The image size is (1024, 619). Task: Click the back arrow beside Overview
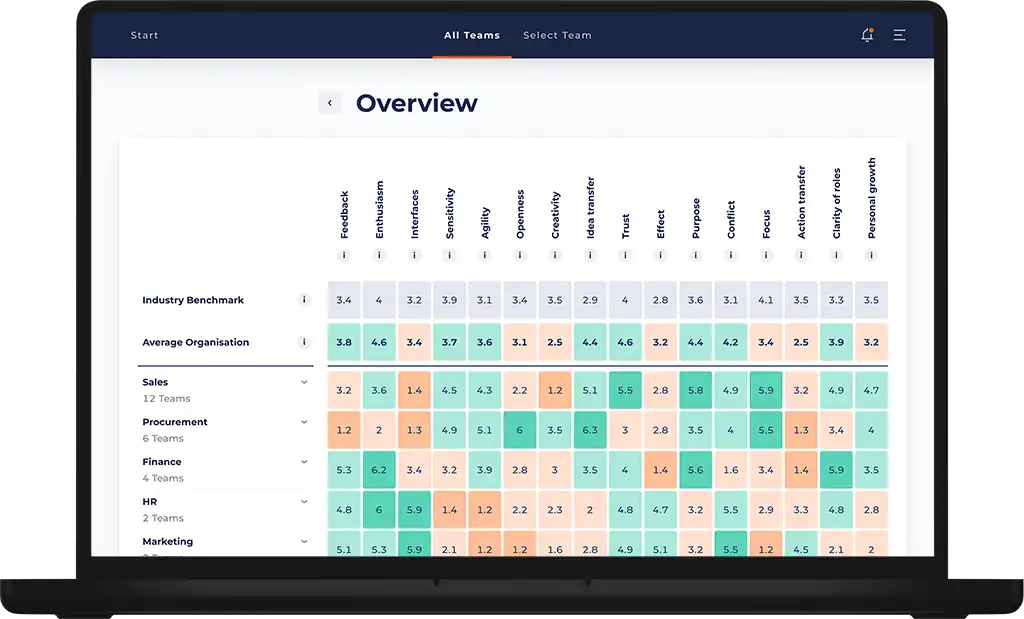point(329,103)
